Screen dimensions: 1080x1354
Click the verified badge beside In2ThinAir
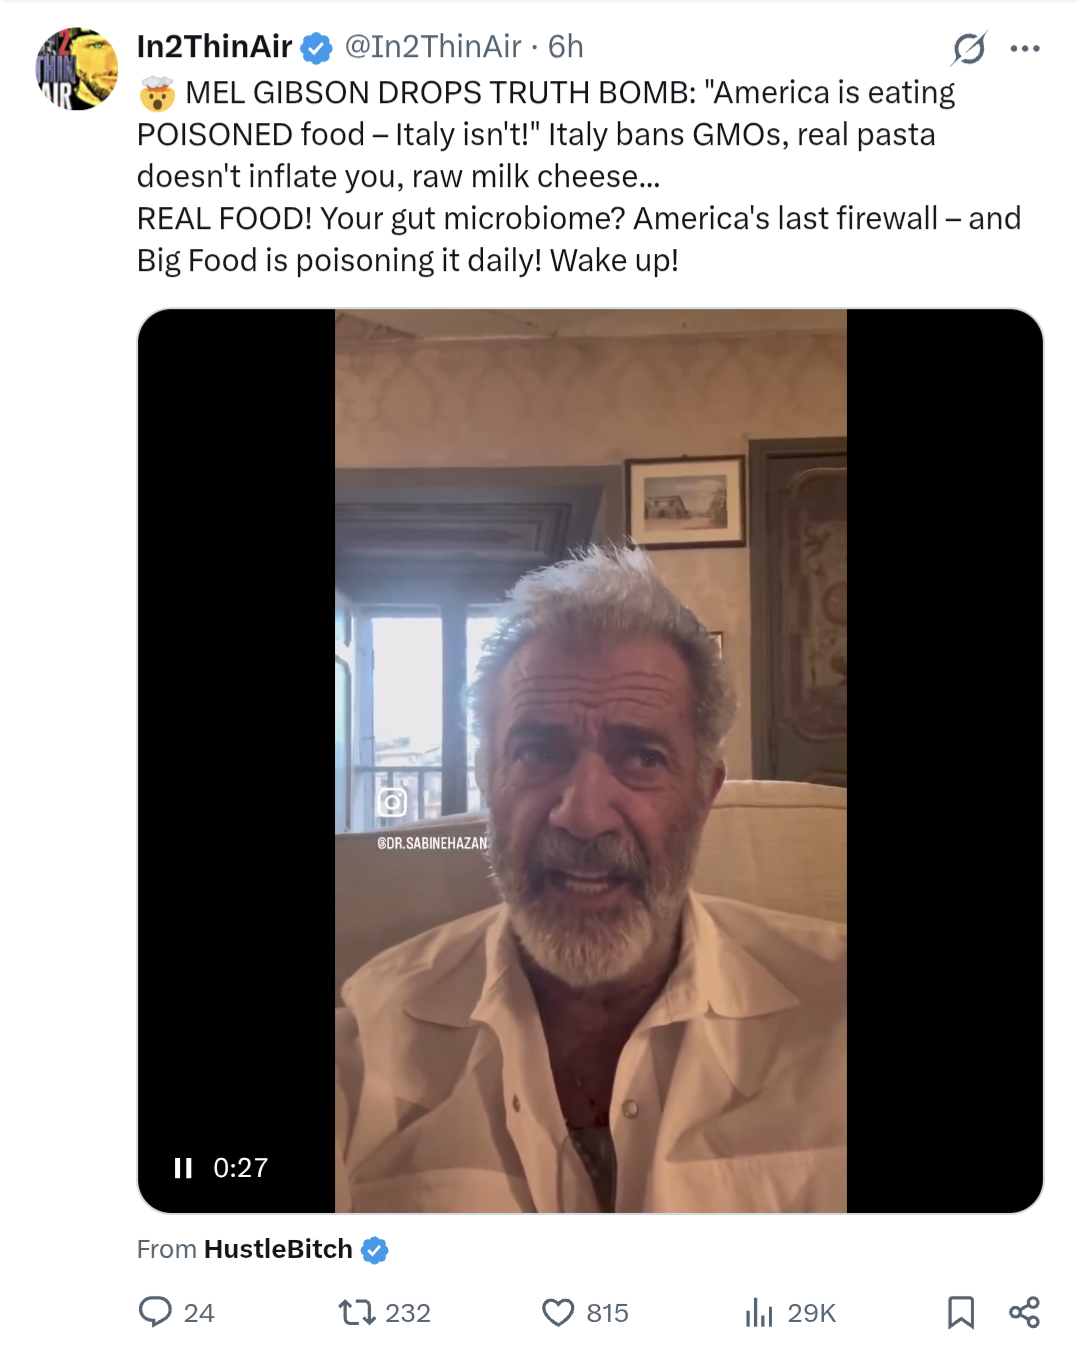[317, 47]
